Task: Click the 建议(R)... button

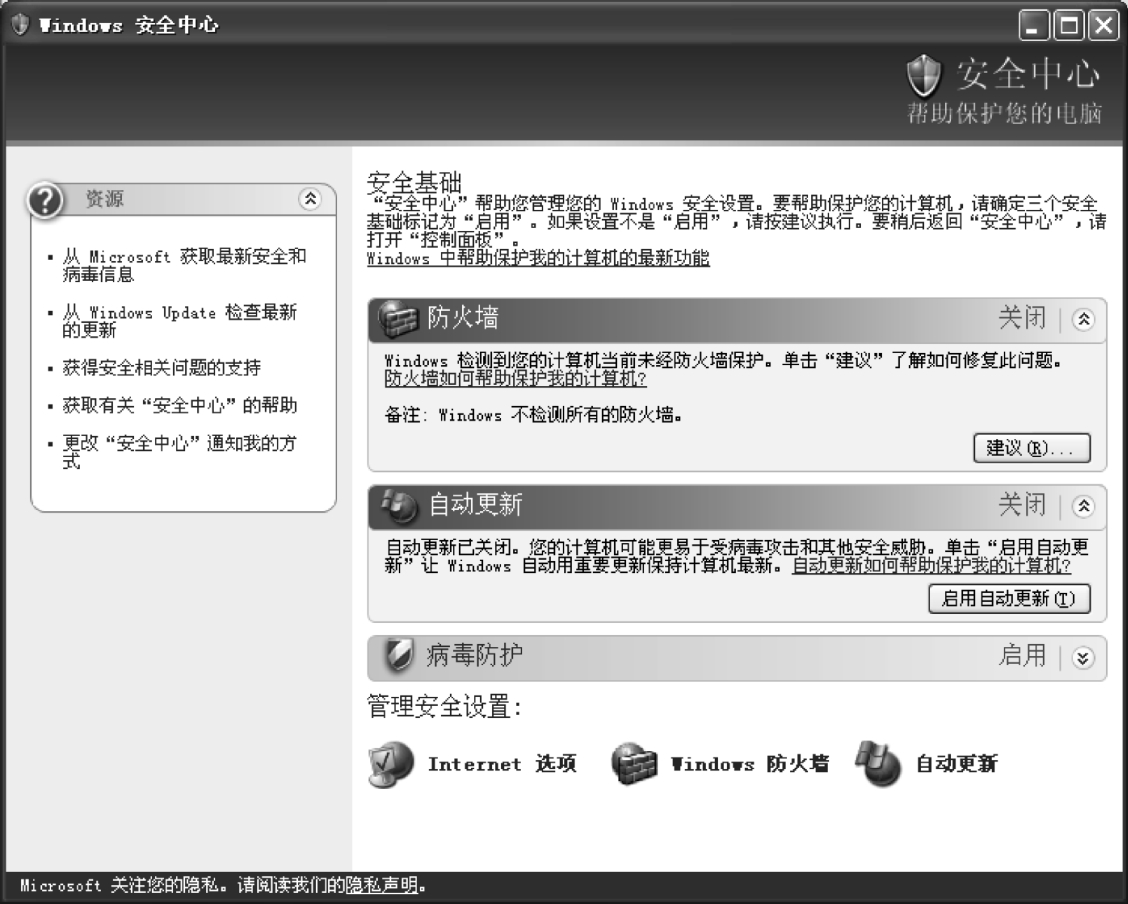Action: pyautogui.click(x=1032, y=448)
